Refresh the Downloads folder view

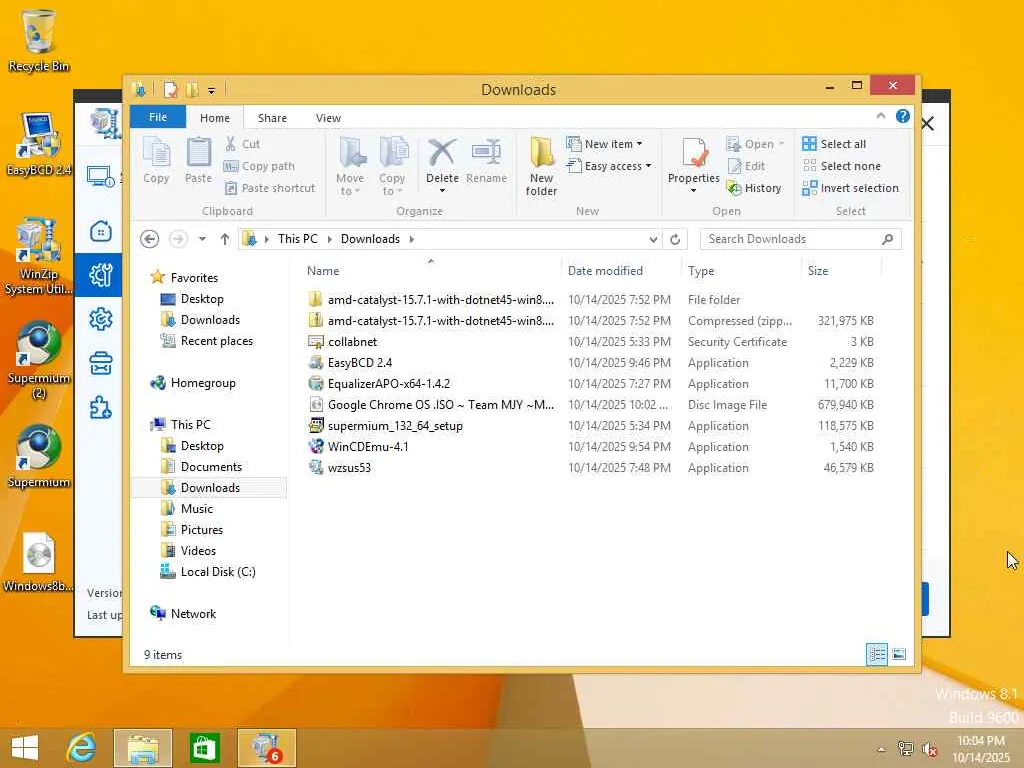pos(675,239)
